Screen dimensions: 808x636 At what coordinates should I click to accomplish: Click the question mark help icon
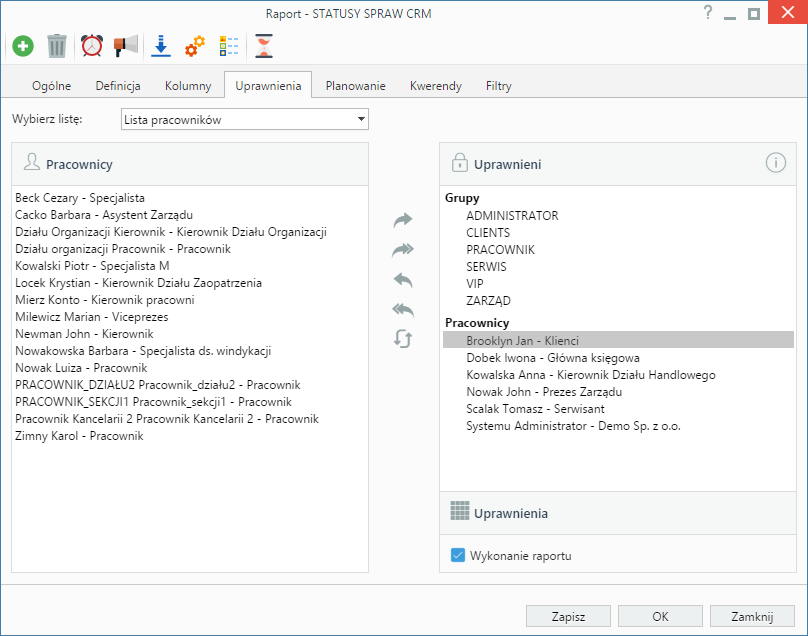coord(708,12)
